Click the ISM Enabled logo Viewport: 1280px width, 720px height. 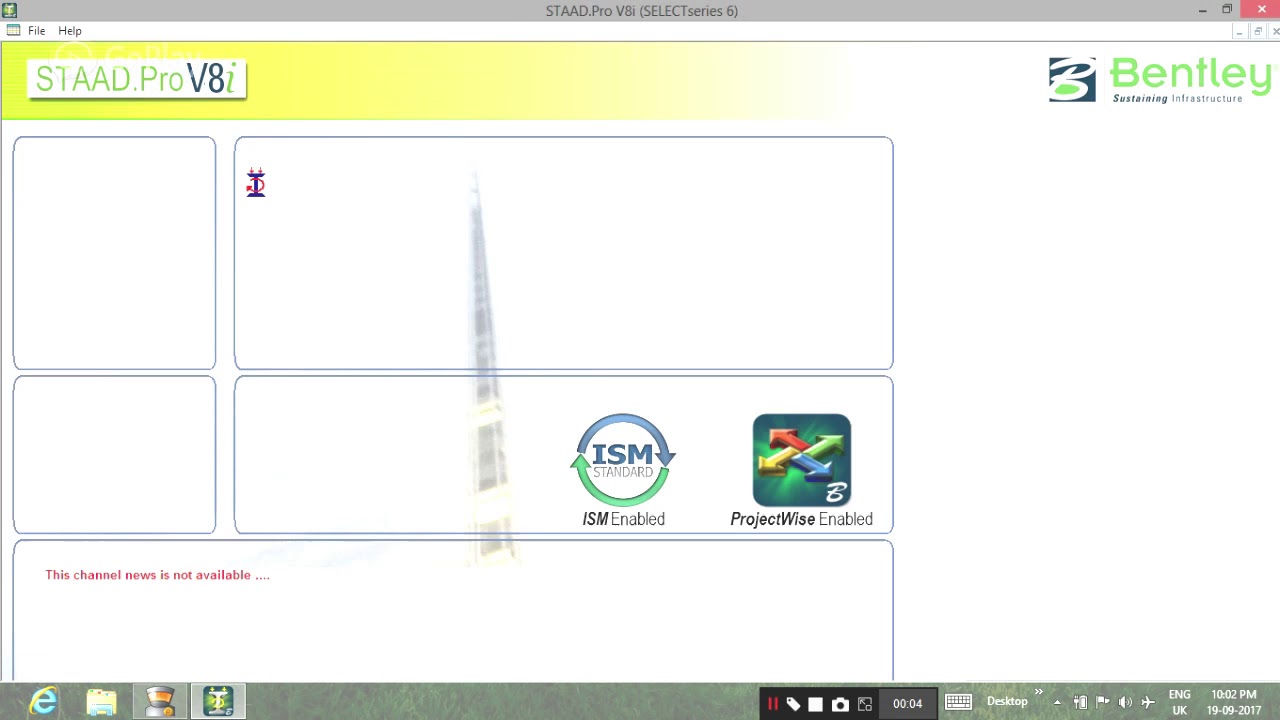tap(623, 470)
